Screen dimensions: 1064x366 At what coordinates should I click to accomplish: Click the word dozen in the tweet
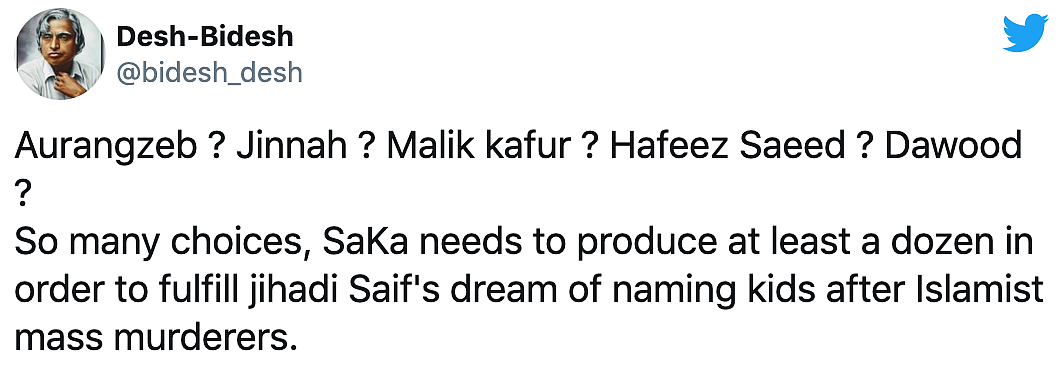tap(943, 244)
